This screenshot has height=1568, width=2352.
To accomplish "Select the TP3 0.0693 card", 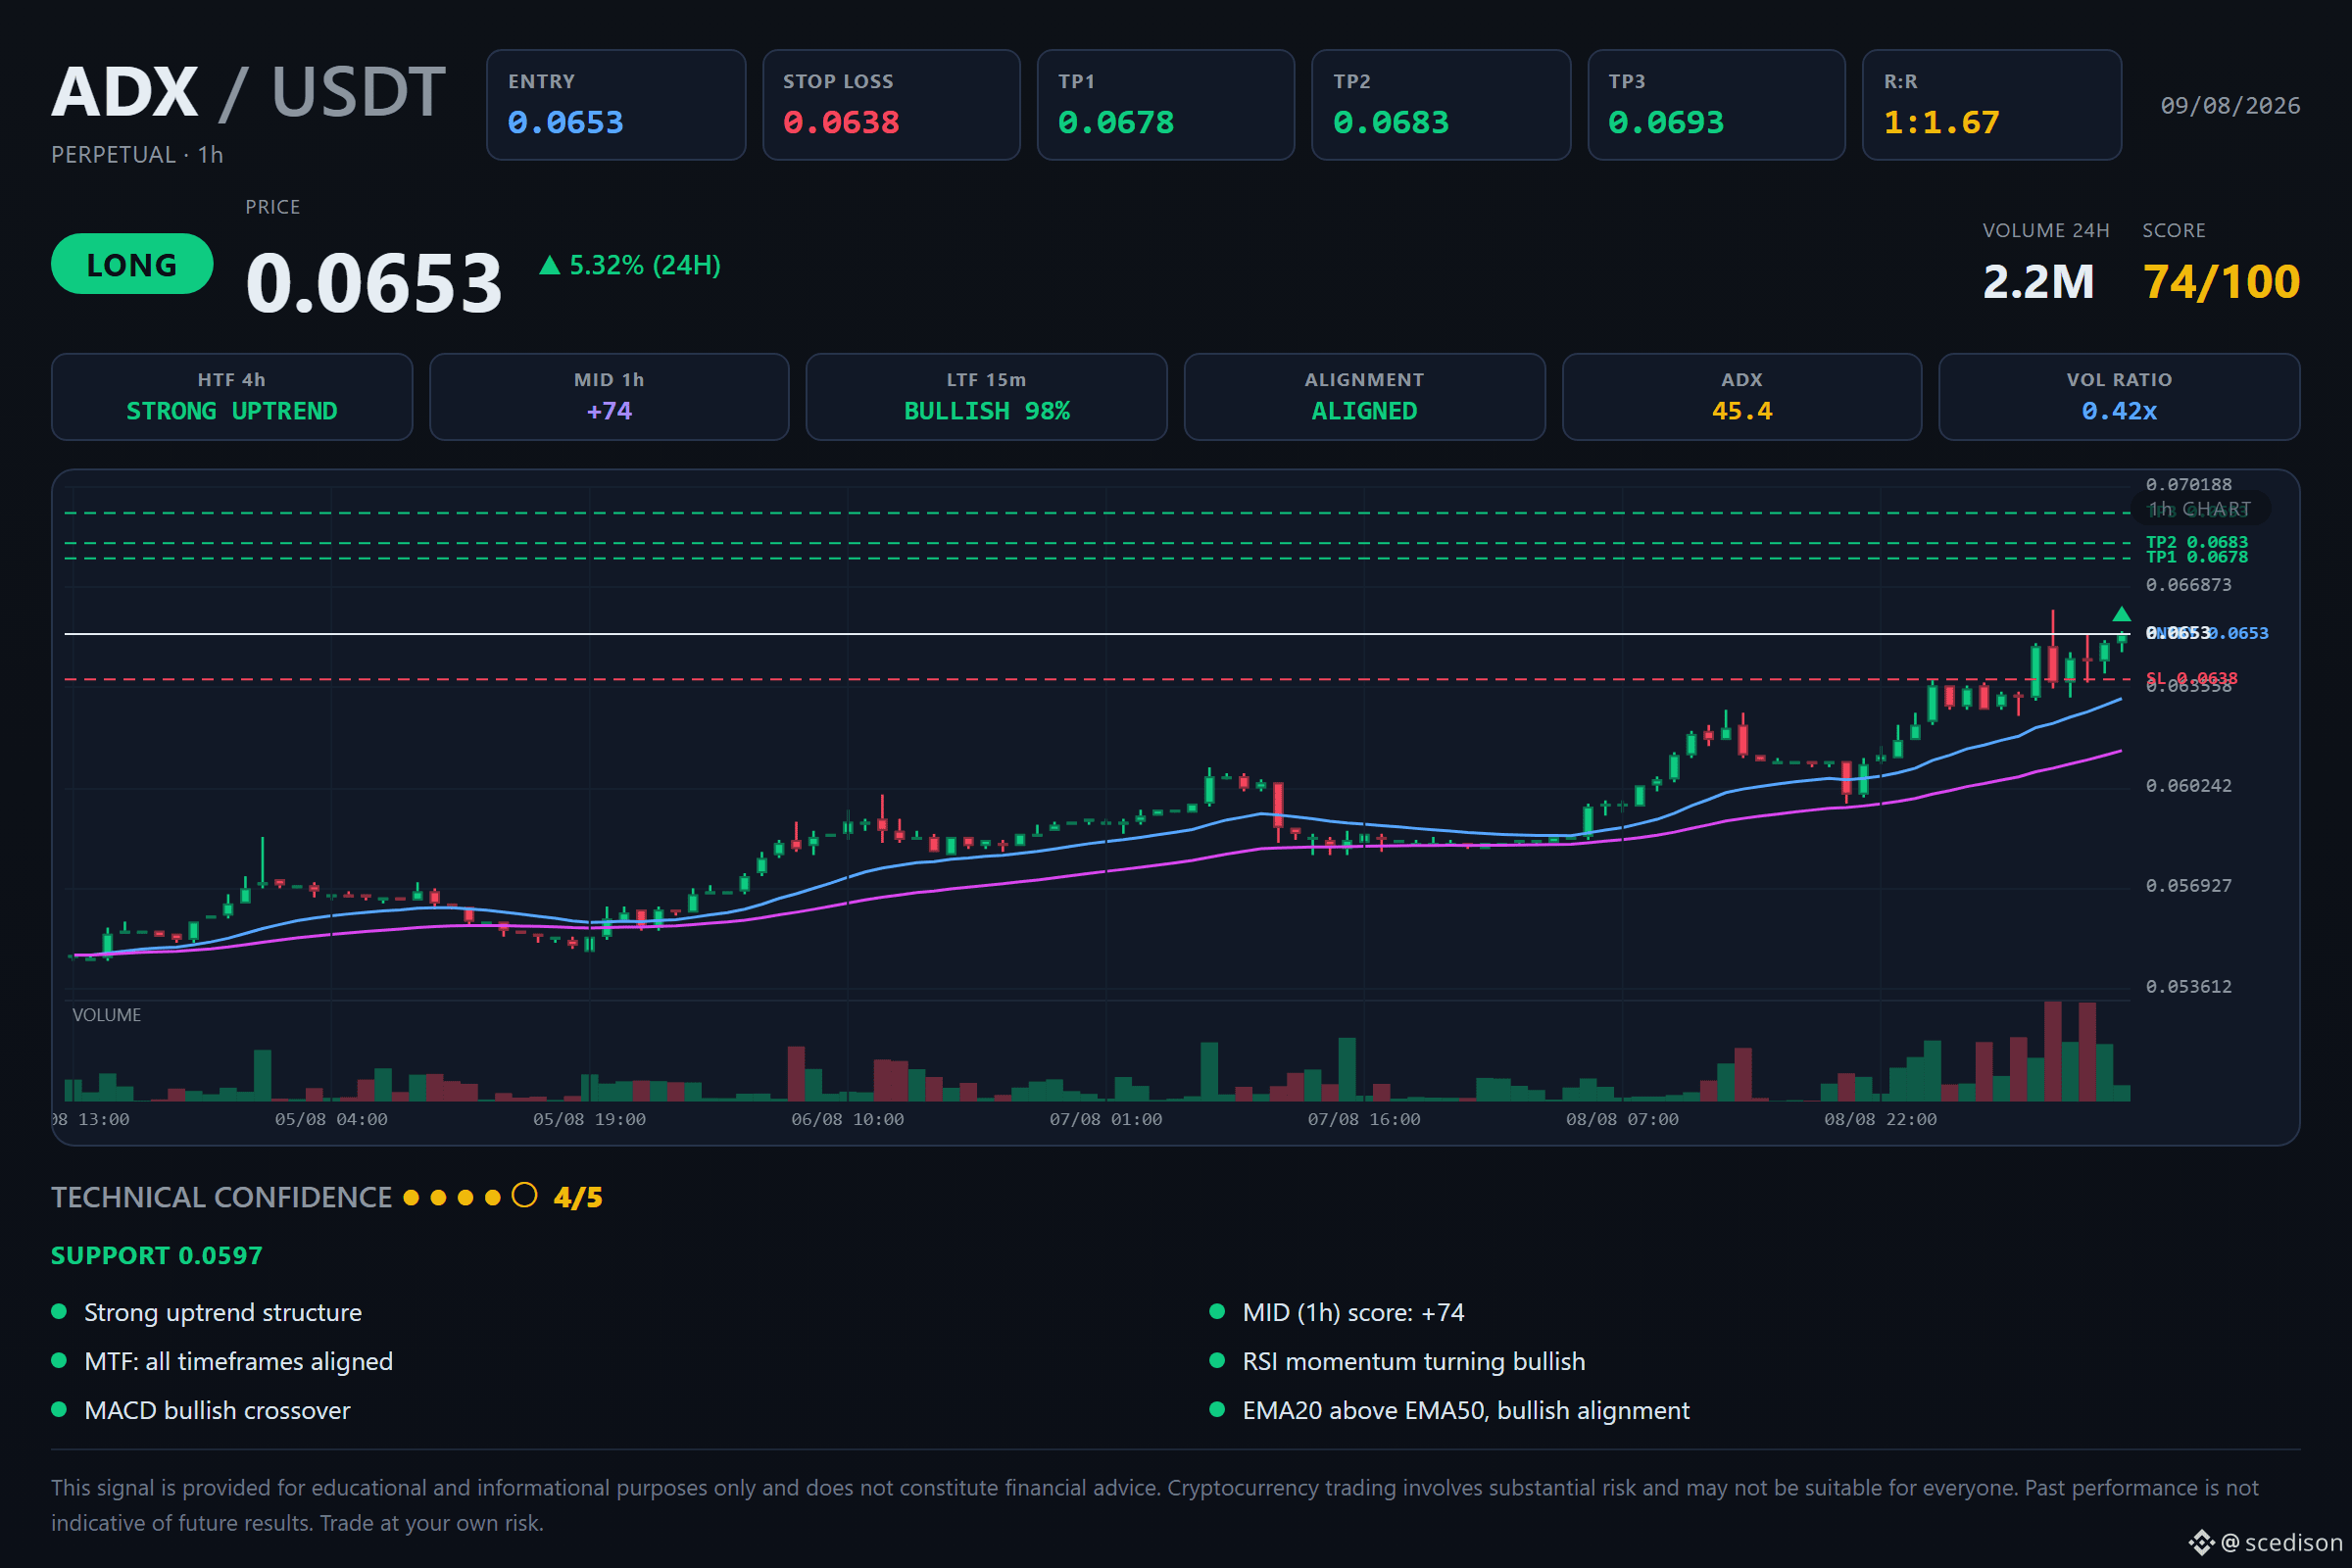I will (x=1716, y=105).
